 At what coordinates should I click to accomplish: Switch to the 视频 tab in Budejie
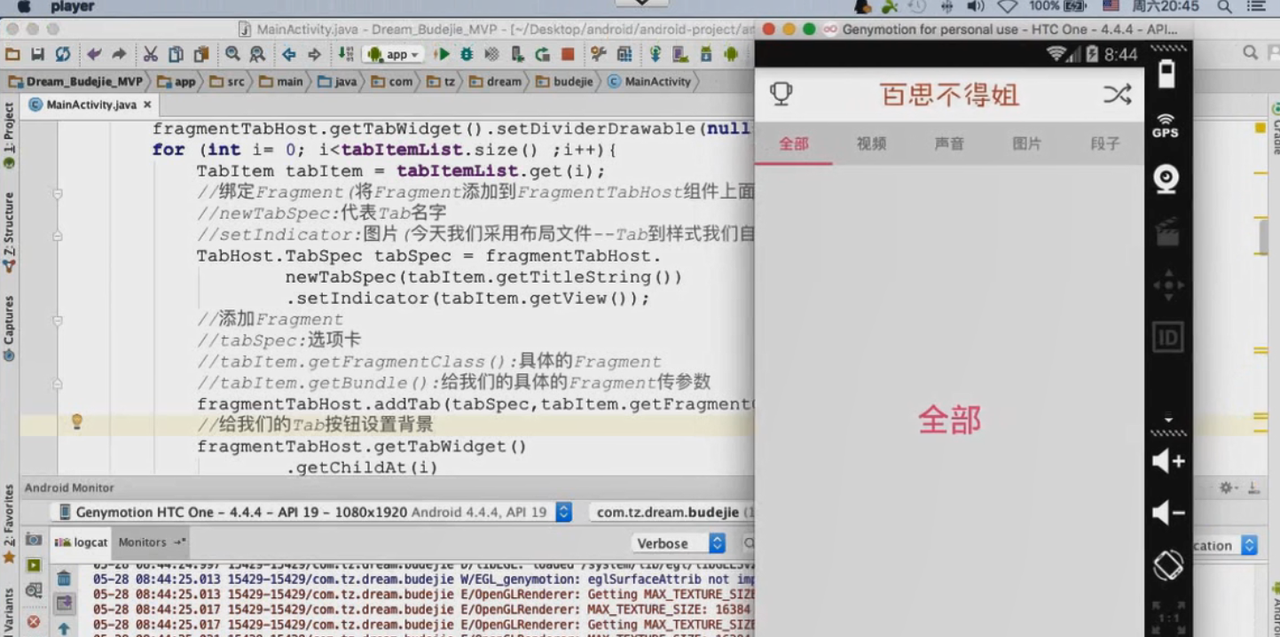870,144
